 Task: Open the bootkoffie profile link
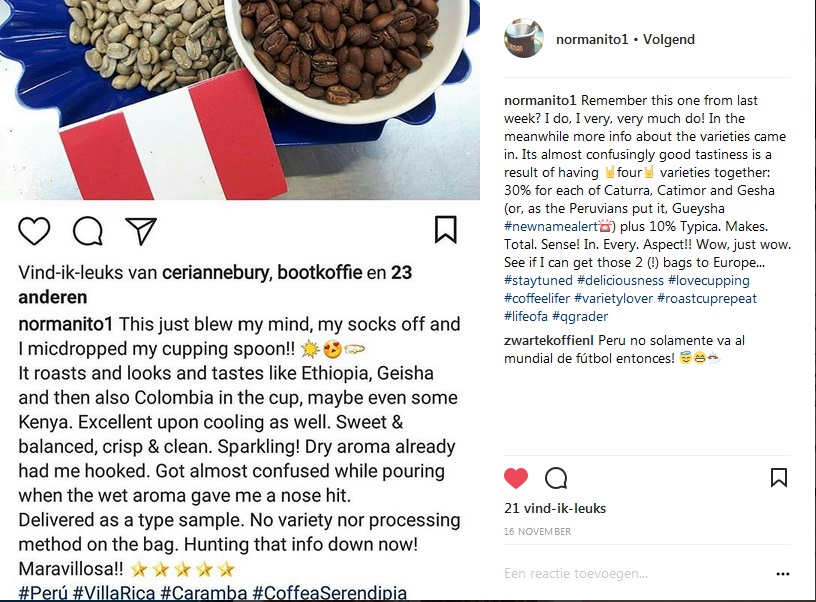click(320, 272)
